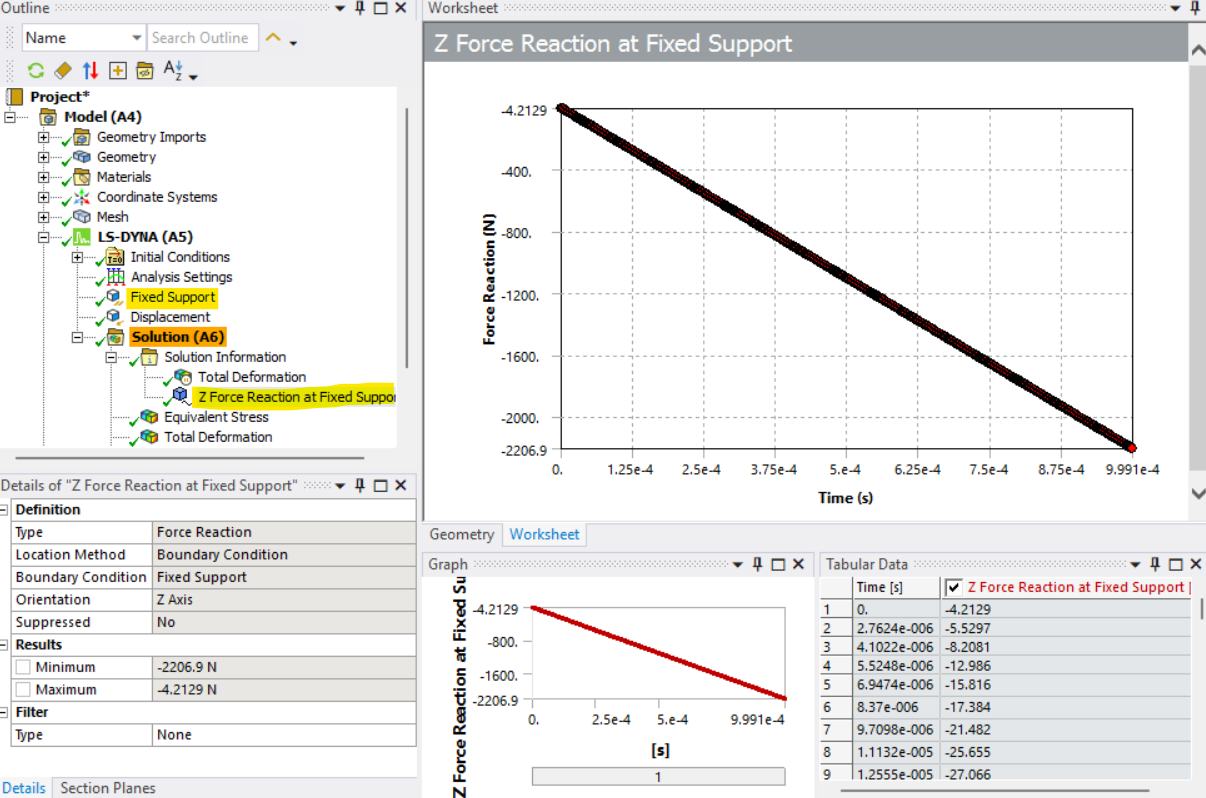Pin the Details panel with pushpin icon
The width and height of the screenshot is (1206, 798).
(360, 485)
